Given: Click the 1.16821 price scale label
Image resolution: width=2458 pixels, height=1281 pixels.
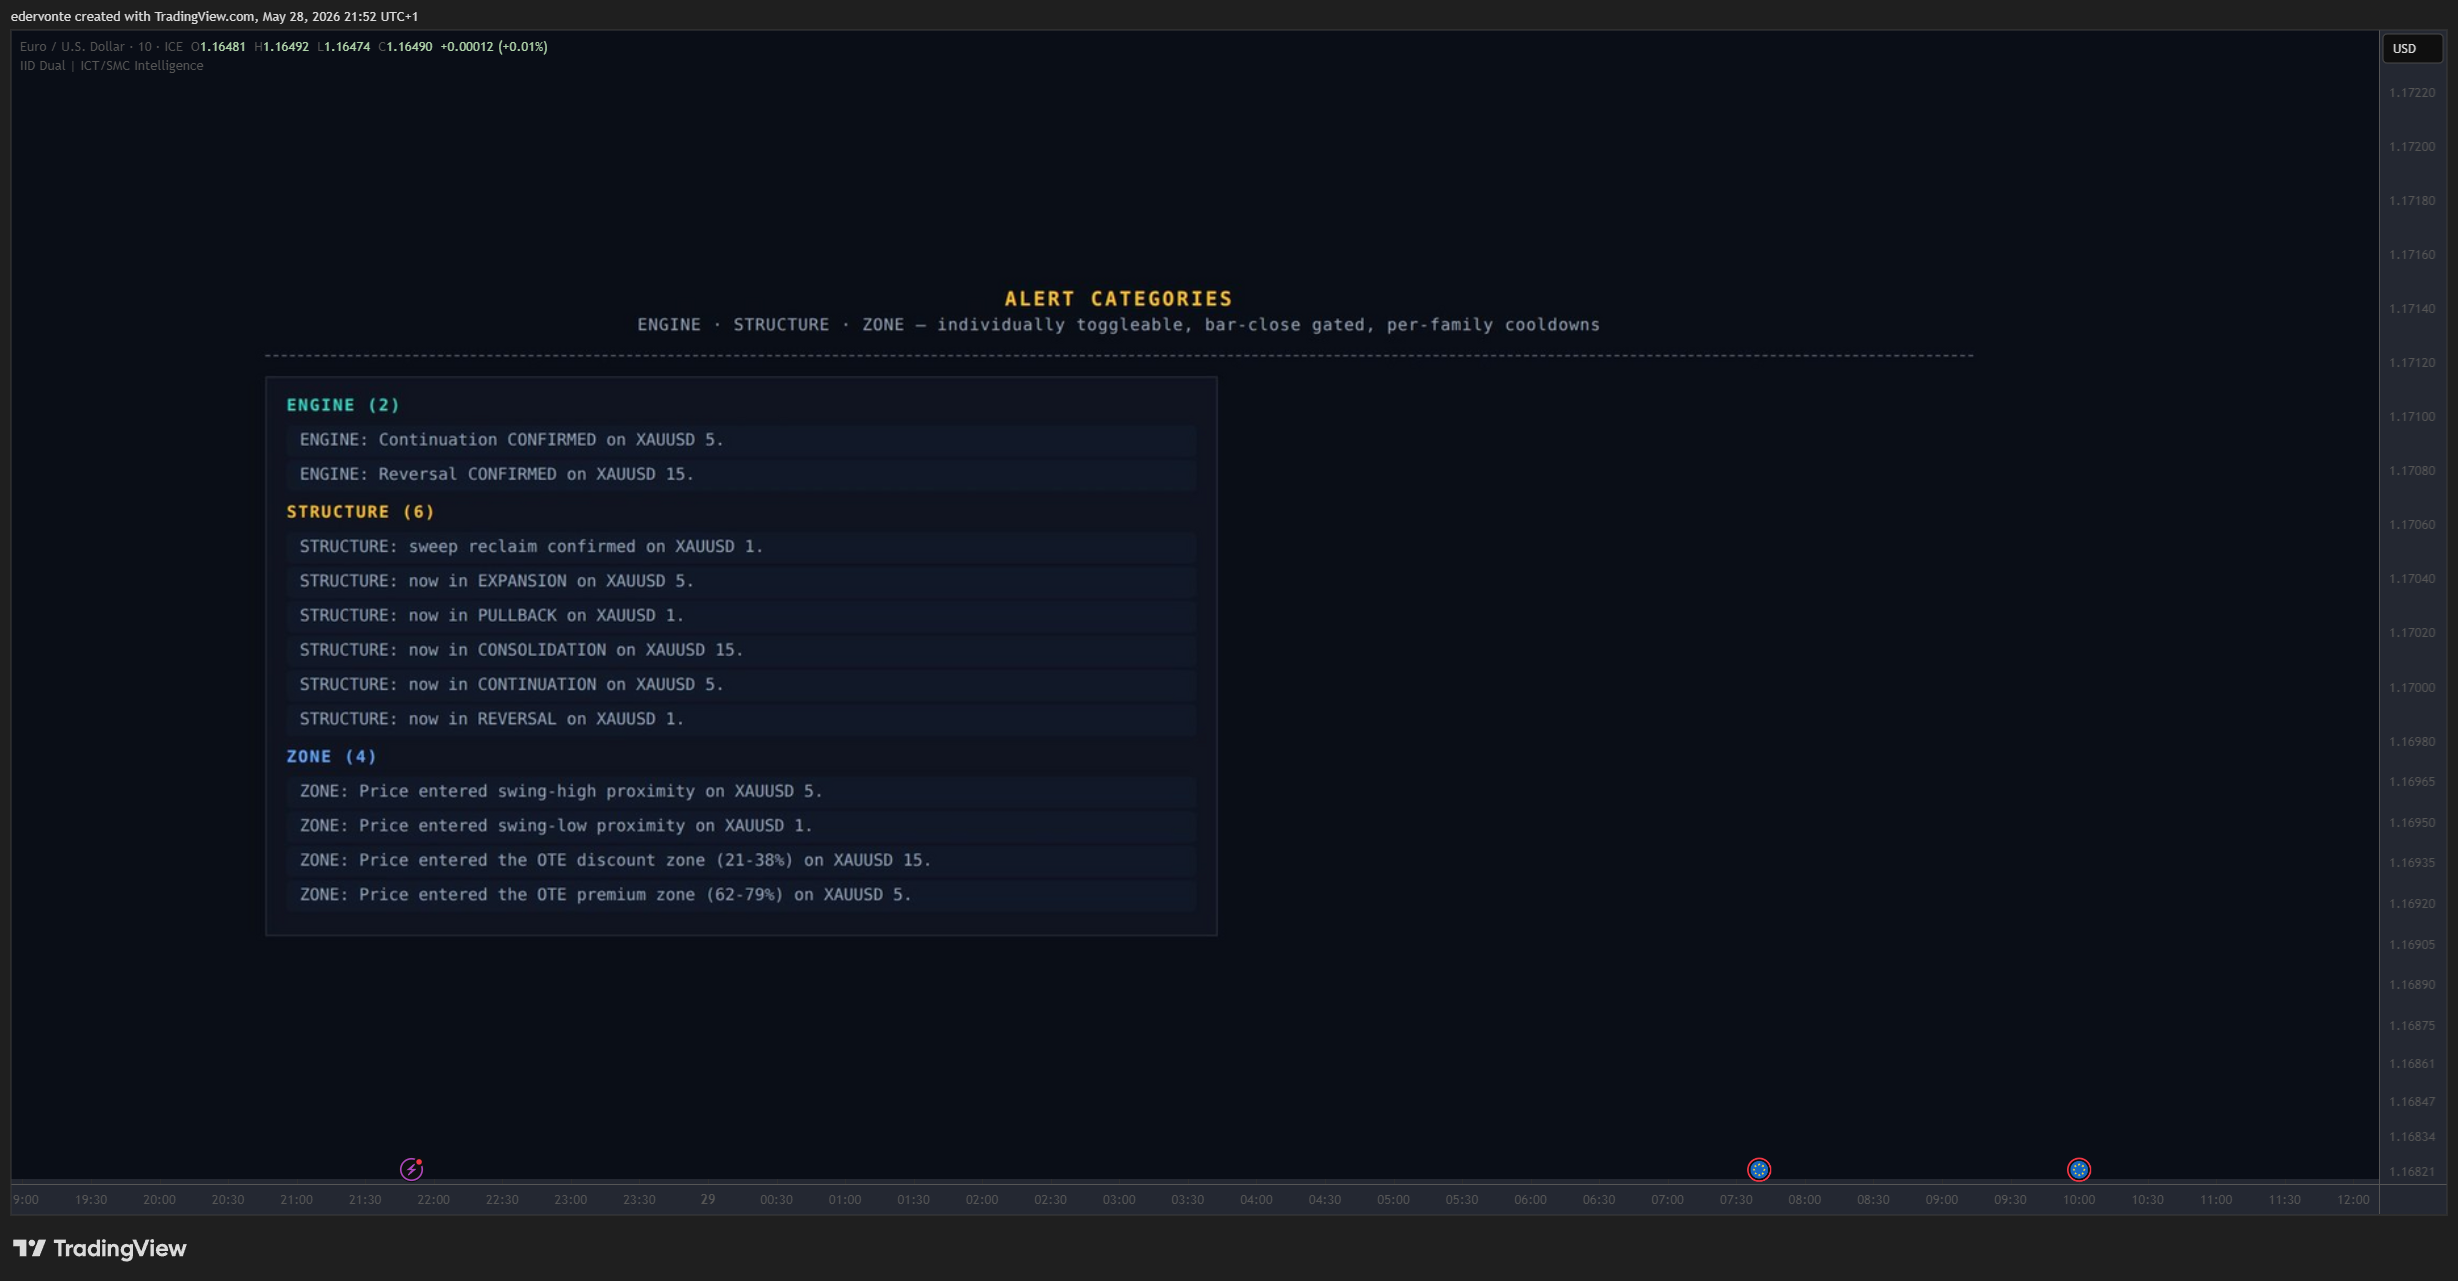Looking at the screenshot, I should click(2412, 1172).
